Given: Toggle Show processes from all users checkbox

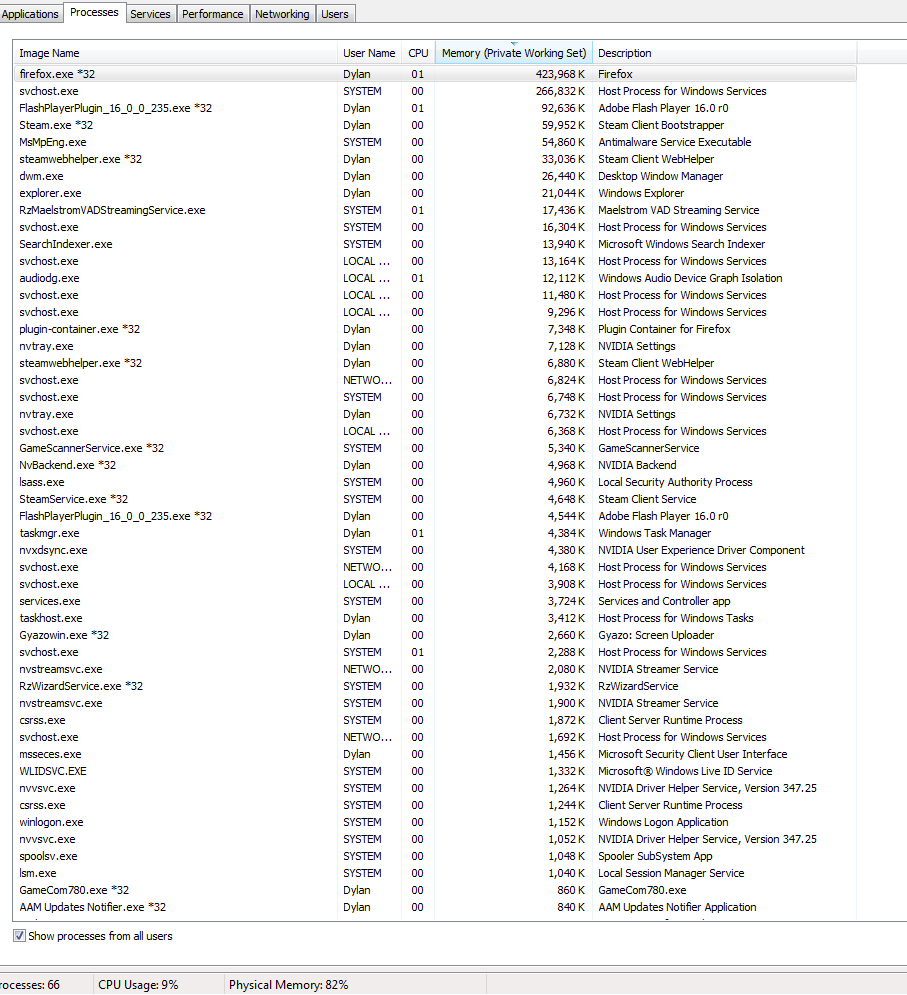Looking at the screenshot, I should [x=20, y=935].
